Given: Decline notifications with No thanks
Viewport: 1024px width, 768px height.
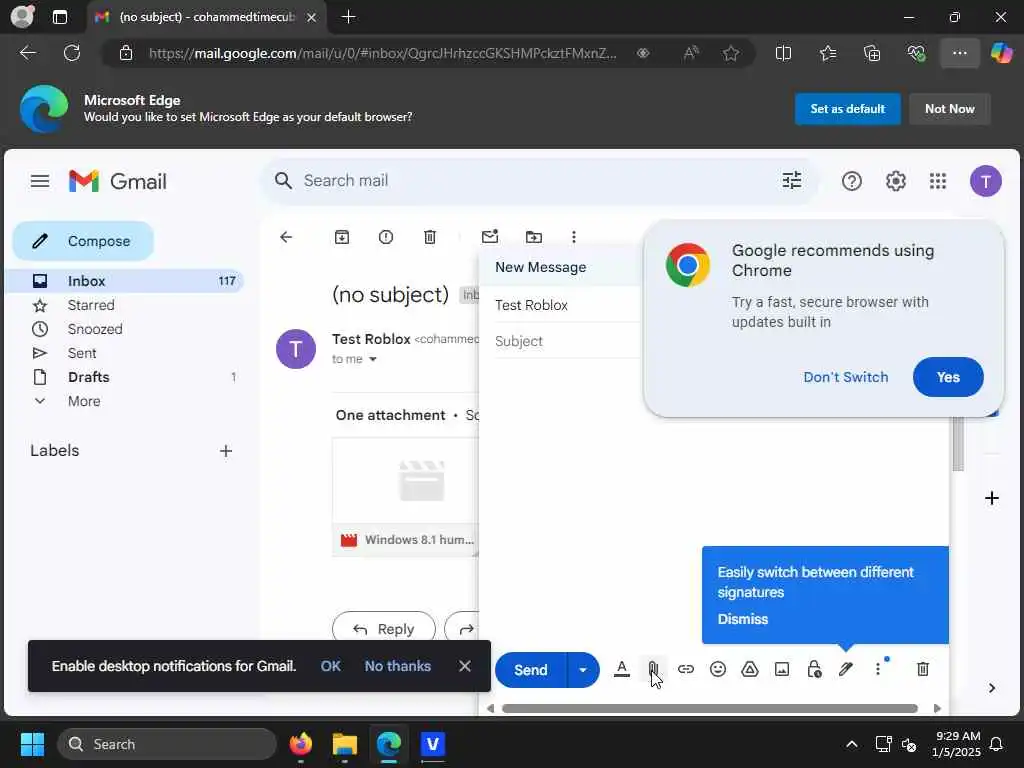Looking at the screenshot, I should (398, 666).
